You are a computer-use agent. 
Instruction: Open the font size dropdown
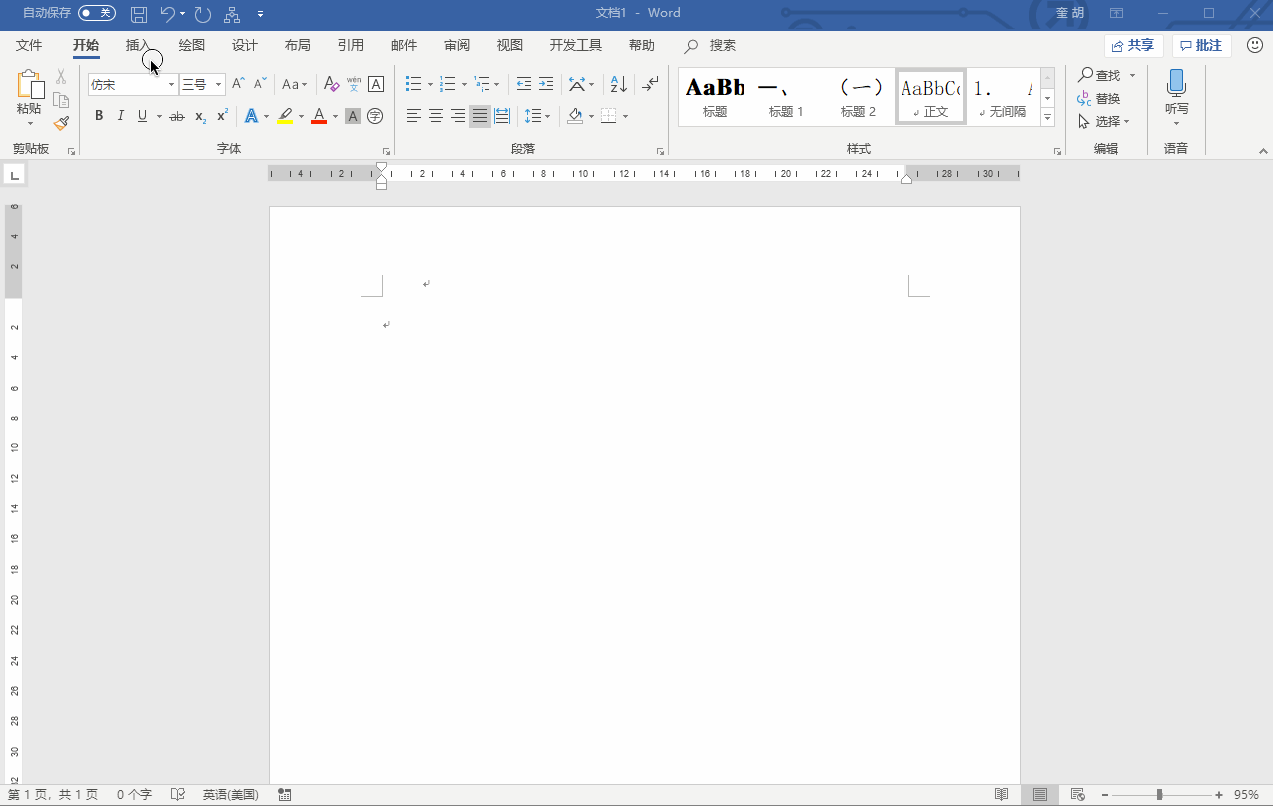(x=218, y=85)
